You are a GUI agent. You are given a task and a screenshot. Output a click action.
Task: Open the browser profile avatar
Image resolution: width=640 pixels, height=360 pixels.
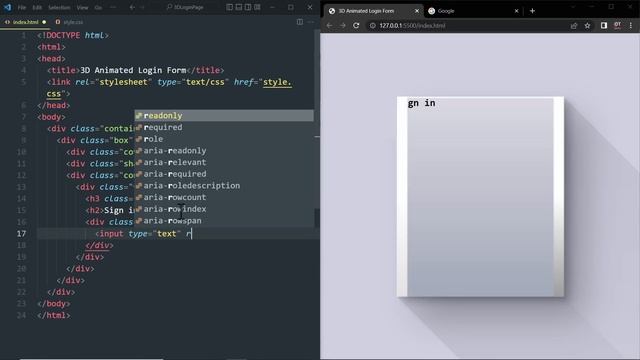618,25
